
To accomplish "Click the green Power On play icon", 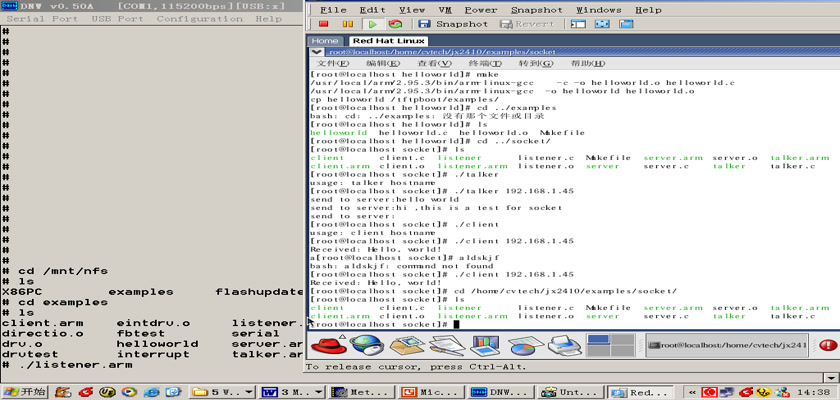I will click(x=372, y=24).
